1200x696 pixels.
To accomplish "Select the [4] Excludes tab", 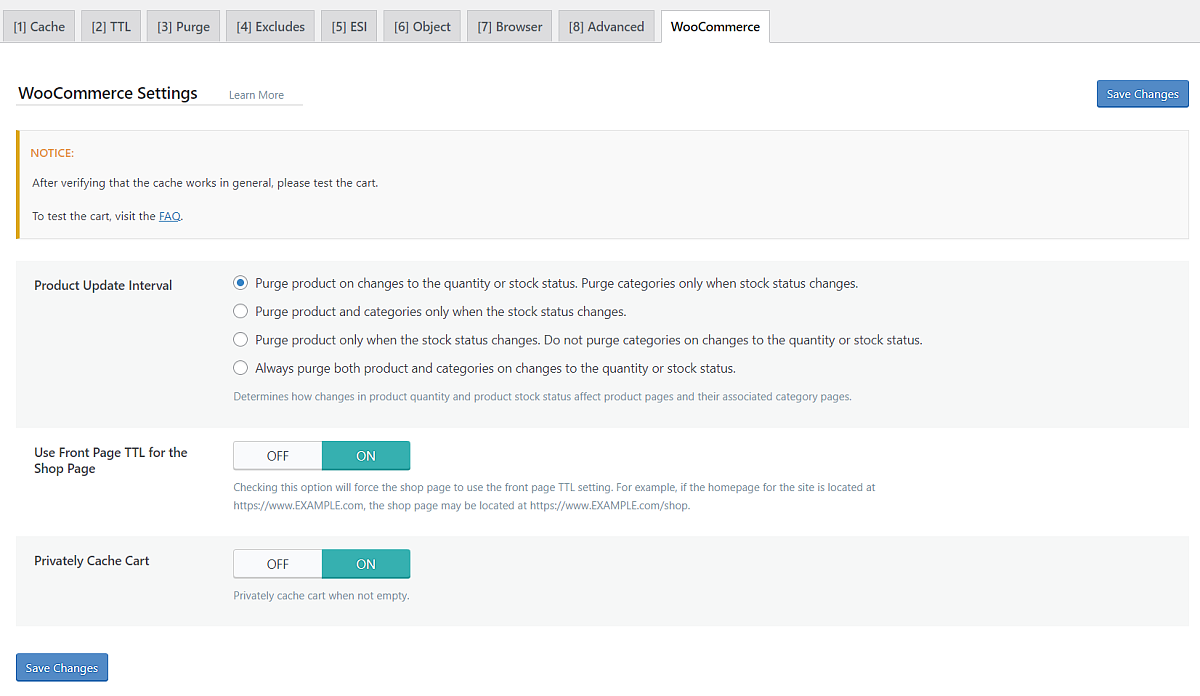I will pyautogui.click(x=271, y=27).
